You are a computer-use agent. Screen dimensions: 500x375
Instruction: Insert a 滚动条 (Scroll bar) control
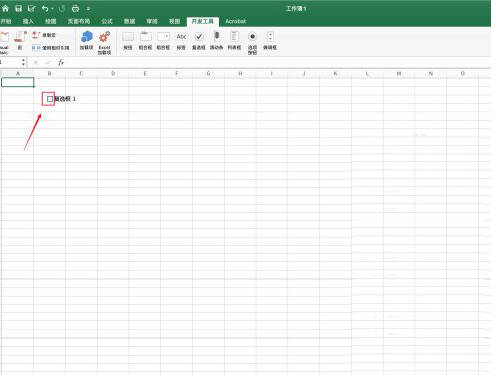[x=217, y=41]
